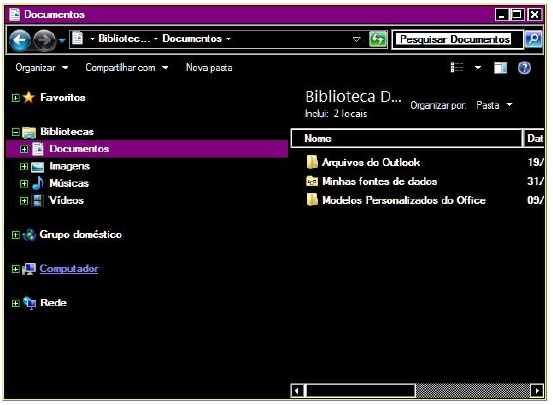Select Grupo doméstico in navigation pane

(x=81, y=235)
